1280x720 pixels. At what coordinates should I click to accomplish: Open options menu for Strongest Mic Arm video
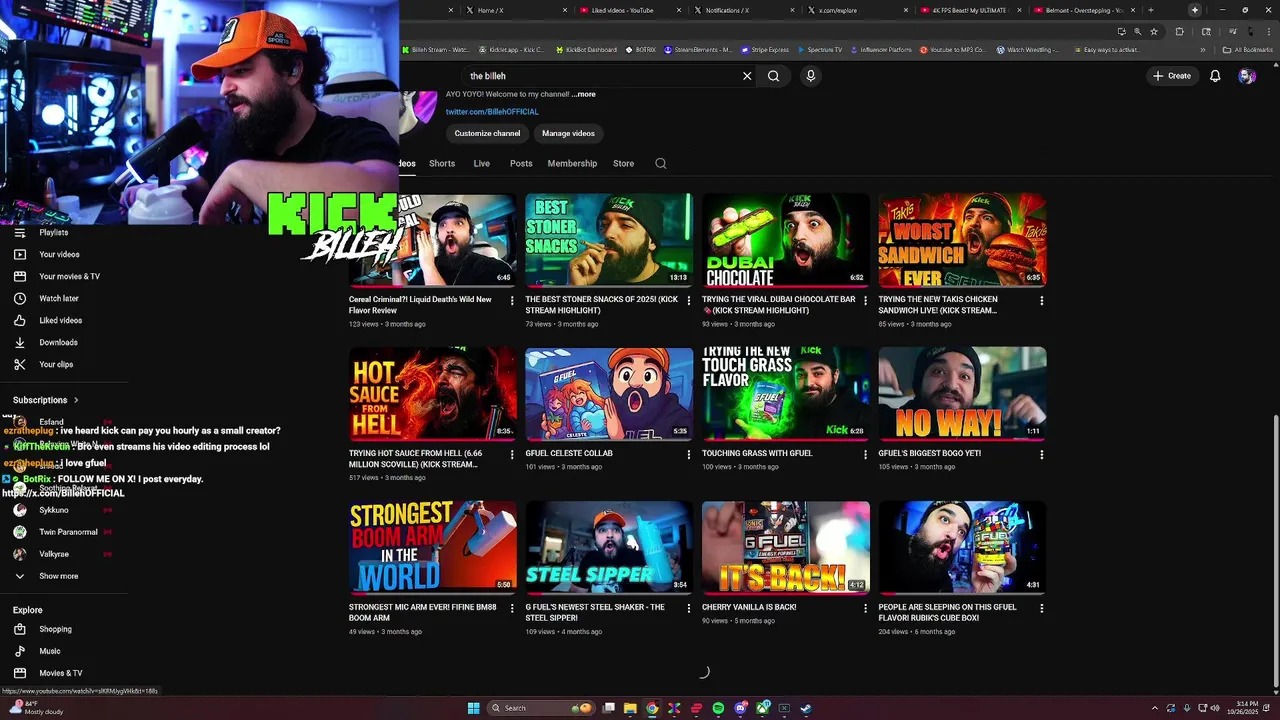[x=512, y=608]
